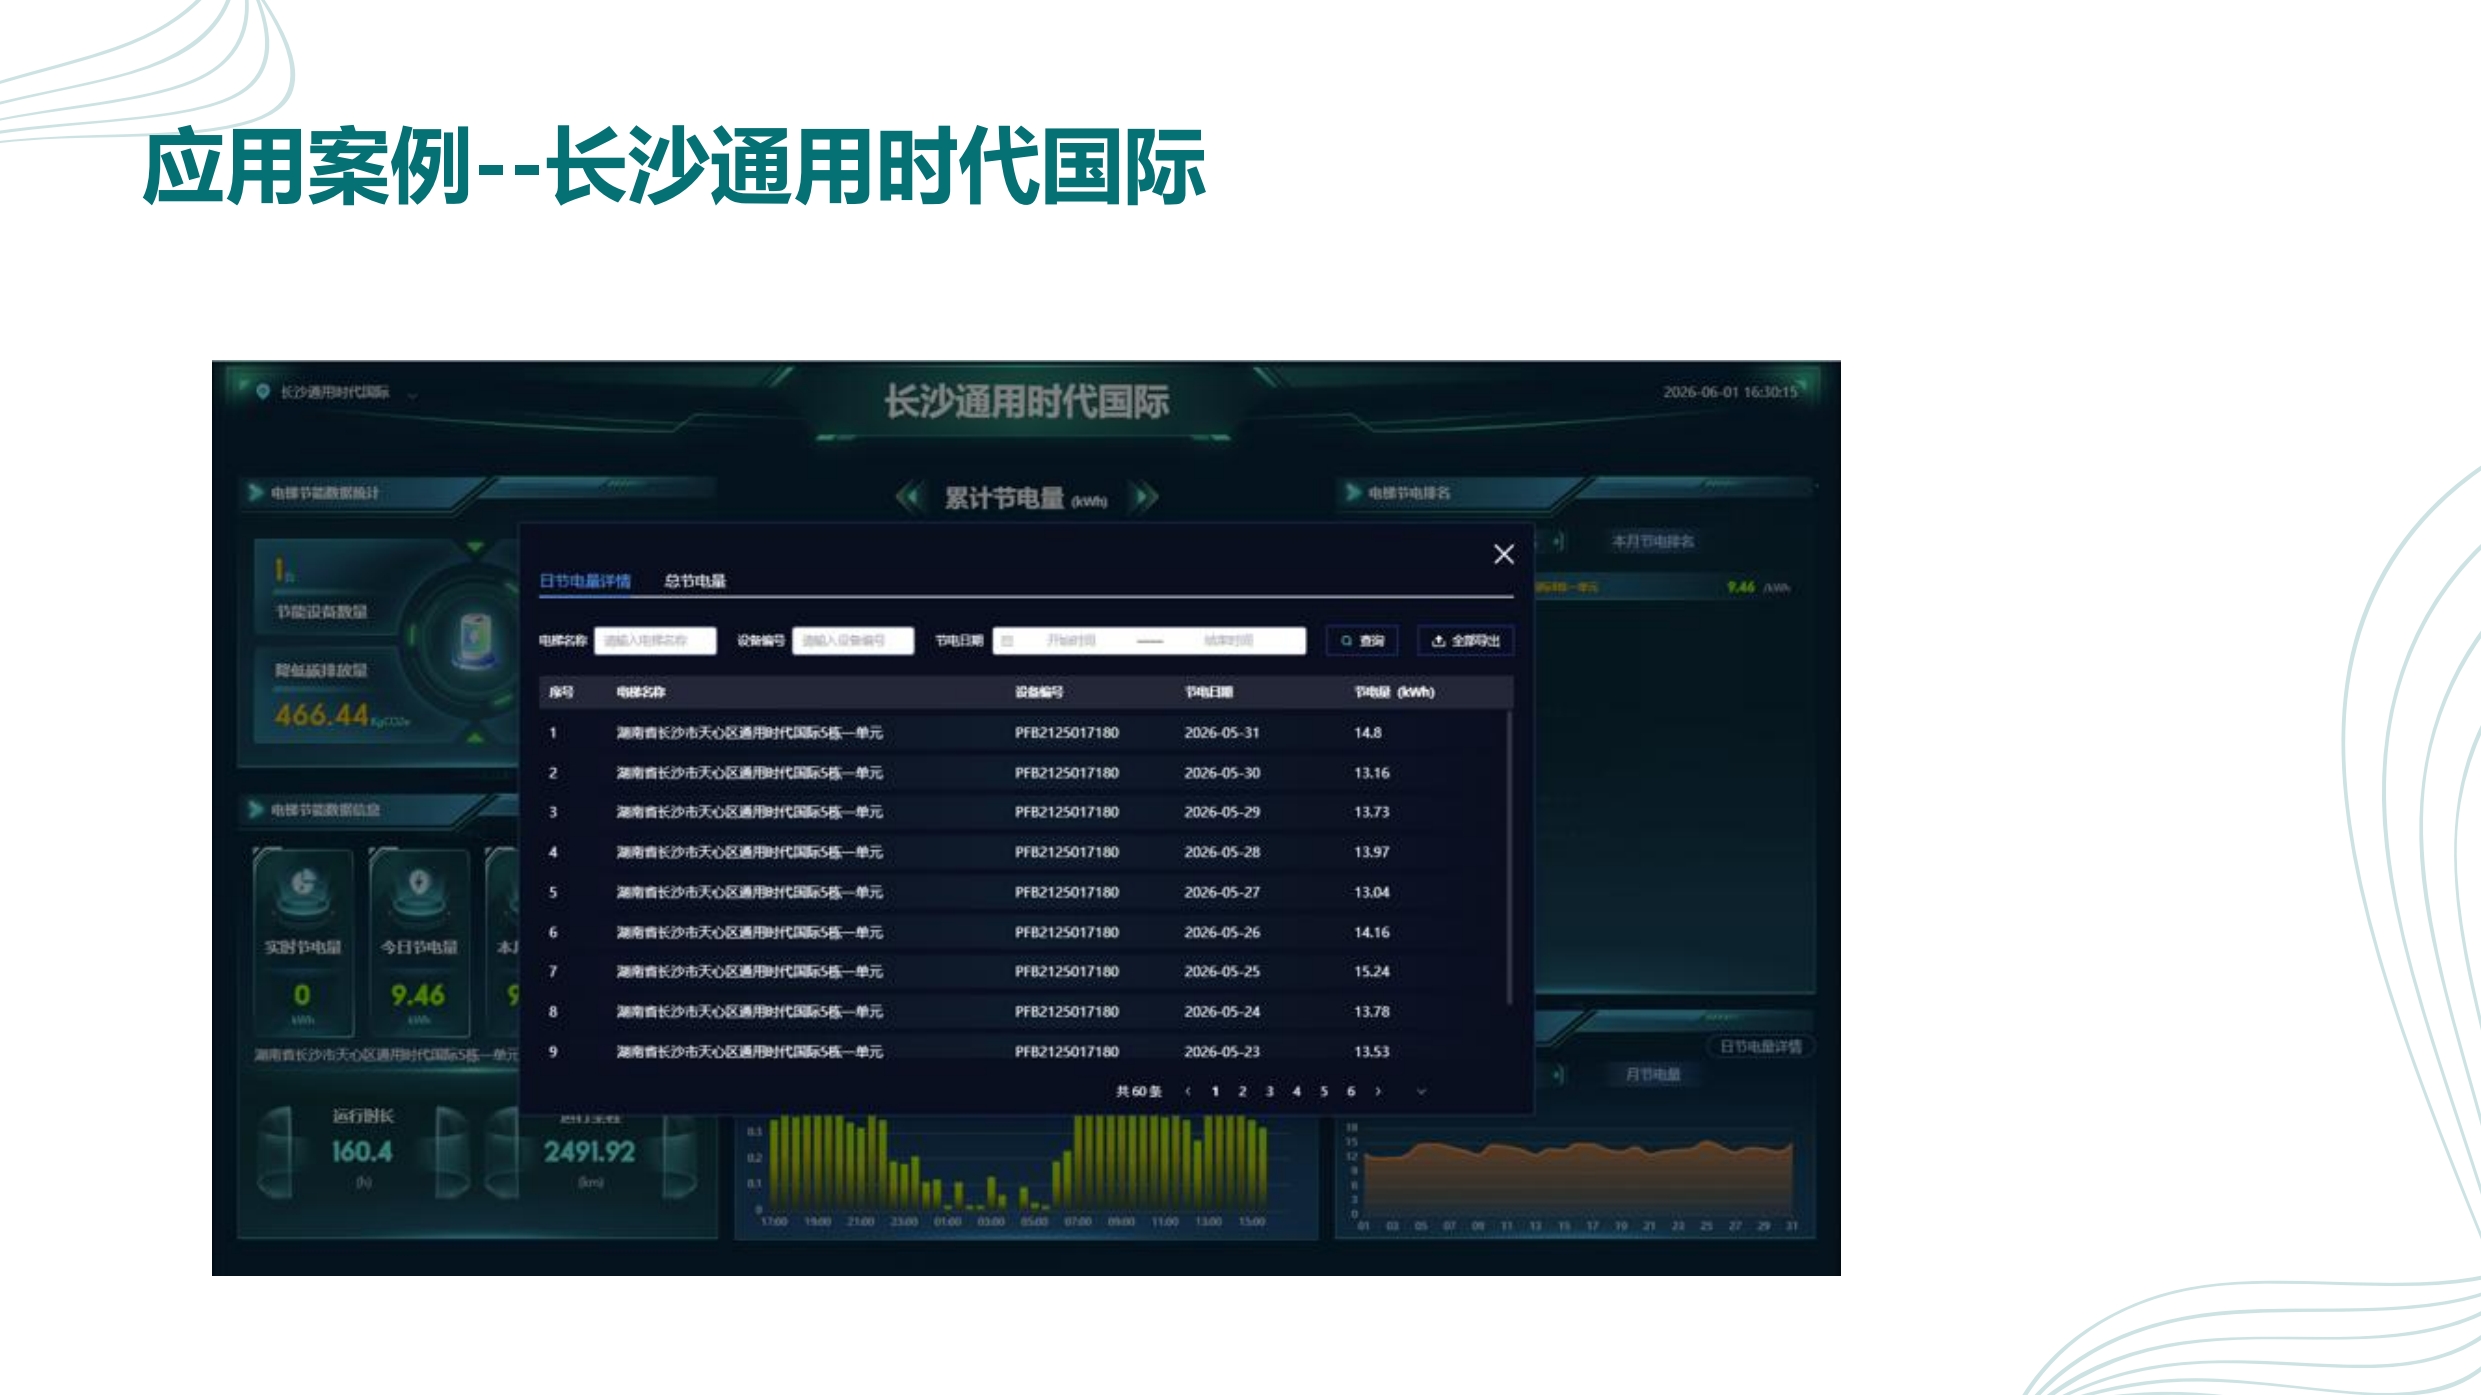Image resolution: width=2481 pixels, height=1395 pixels.
Task: Click the 14.16 kWh value cell
Action: pos(1371,932)
